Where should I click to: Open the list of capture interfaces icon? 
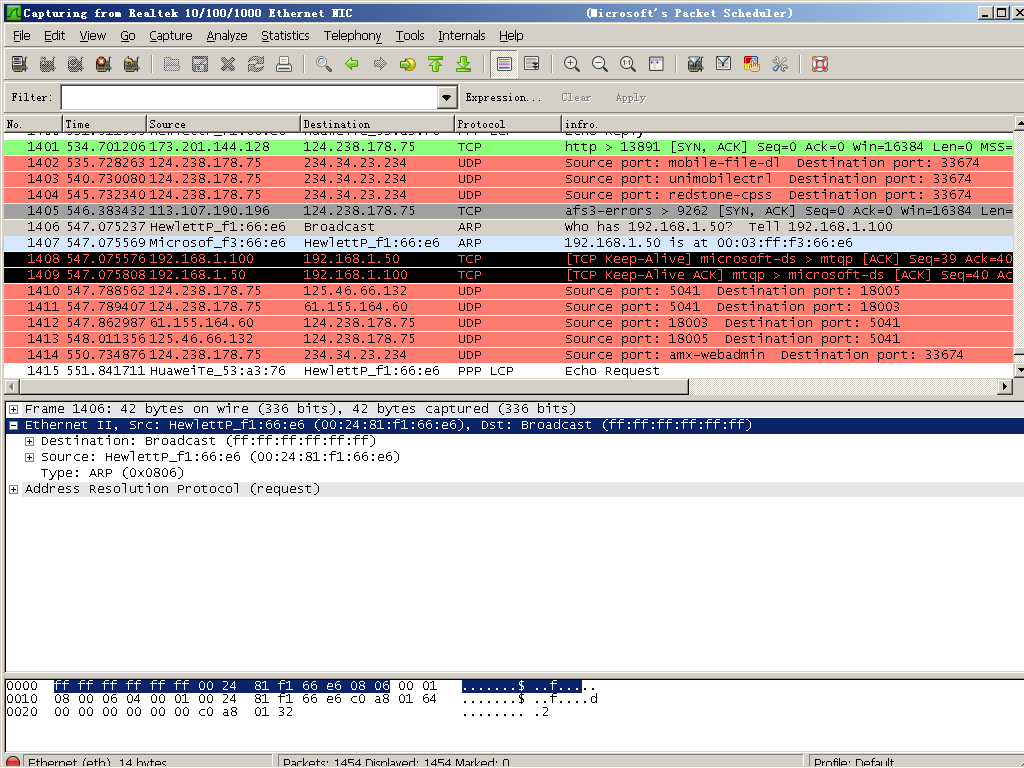(x=20, y=64)
